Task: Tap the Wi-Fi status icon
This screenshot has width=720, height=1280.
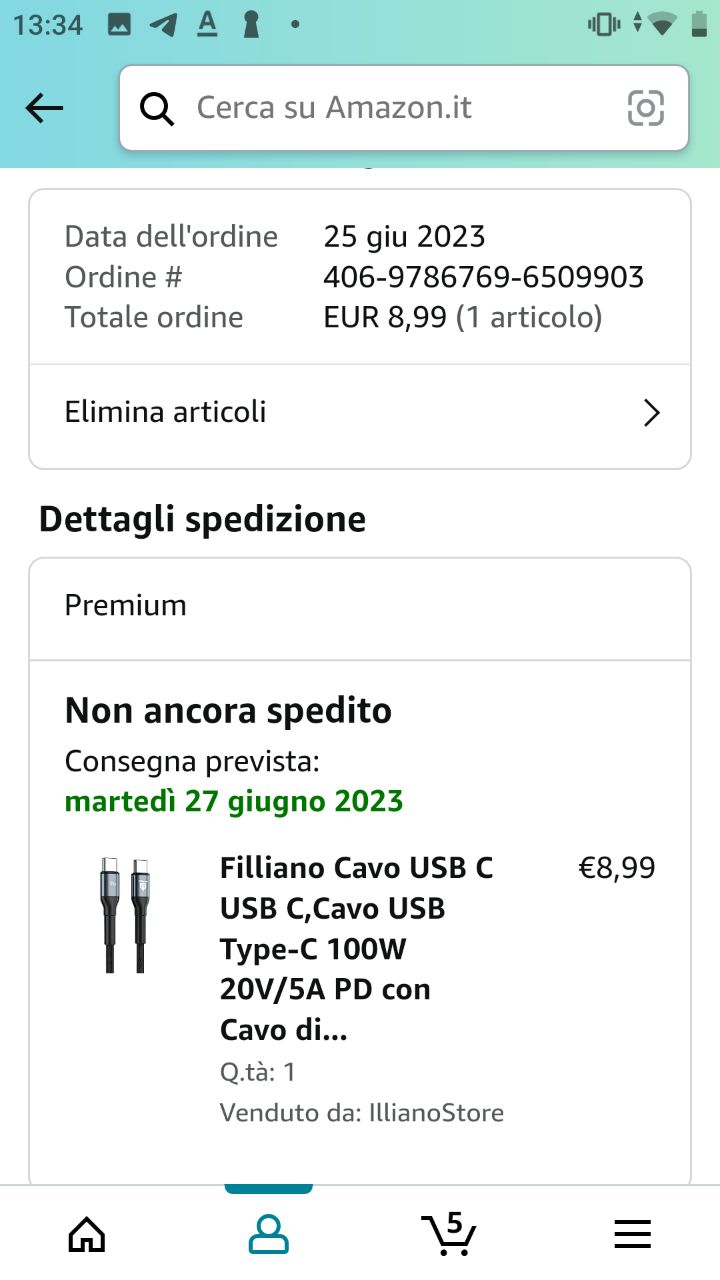Action: tap(662, 24)
